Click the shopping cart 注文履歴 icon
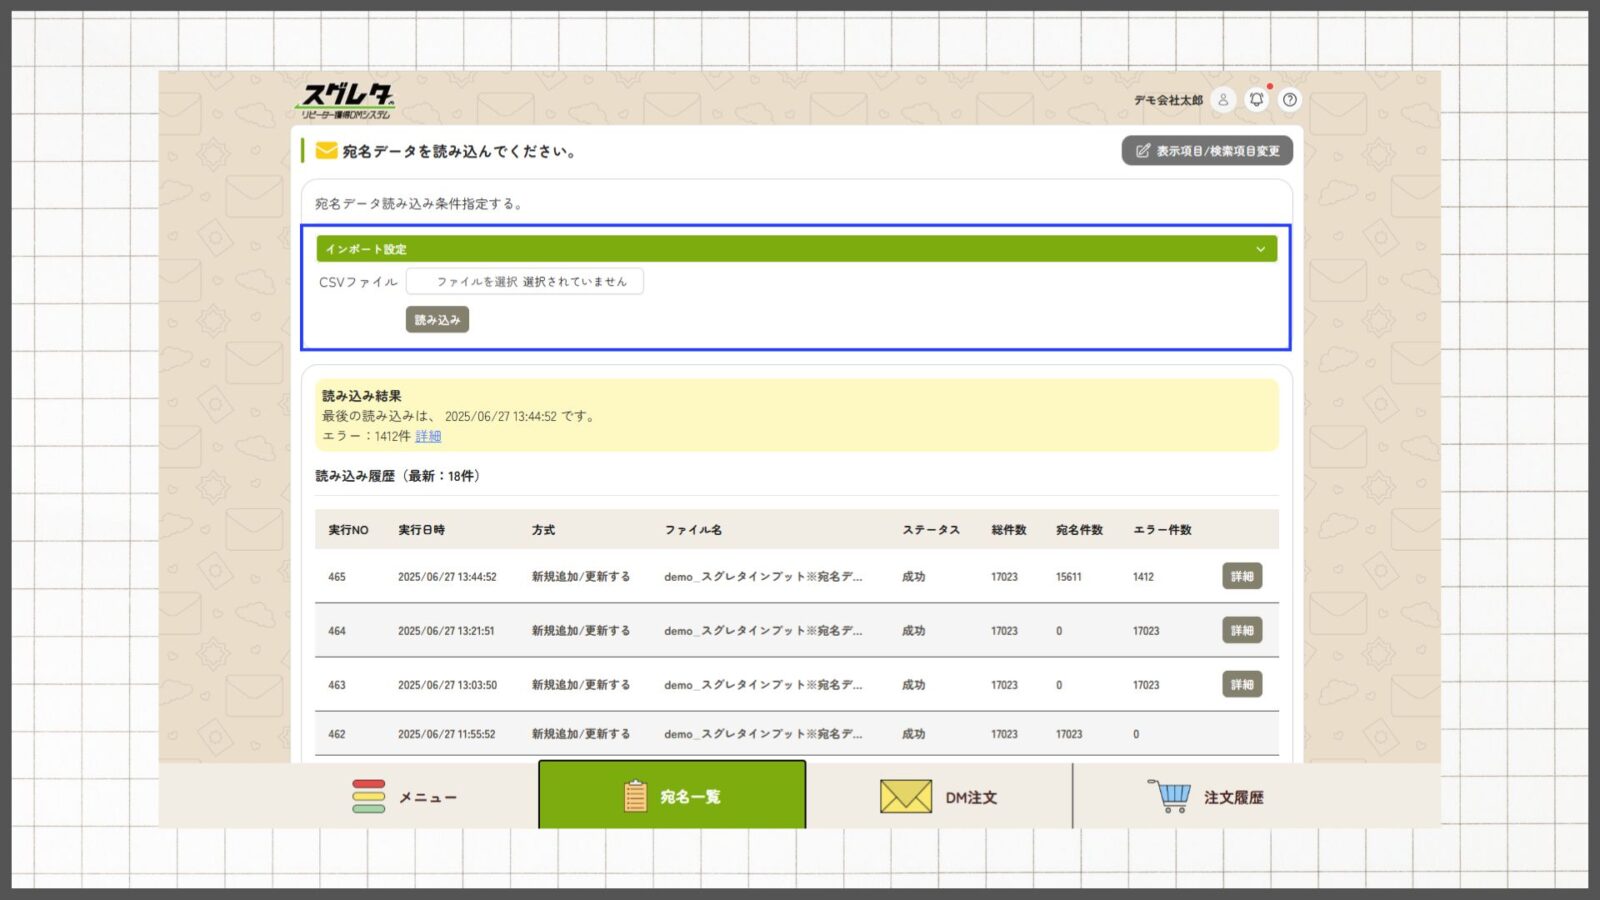The image size is (1600, 900). coord(1169,796)
